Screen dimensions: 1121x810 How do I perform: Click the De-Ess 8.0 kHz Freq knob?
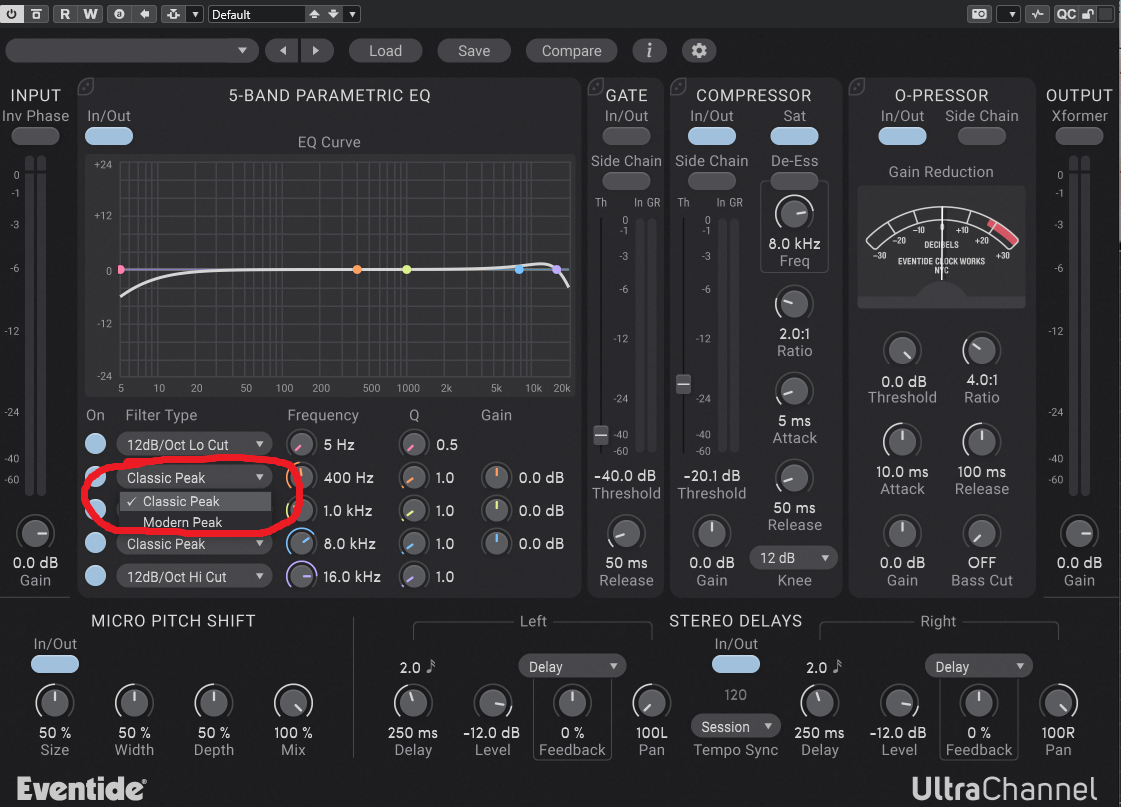794,213
